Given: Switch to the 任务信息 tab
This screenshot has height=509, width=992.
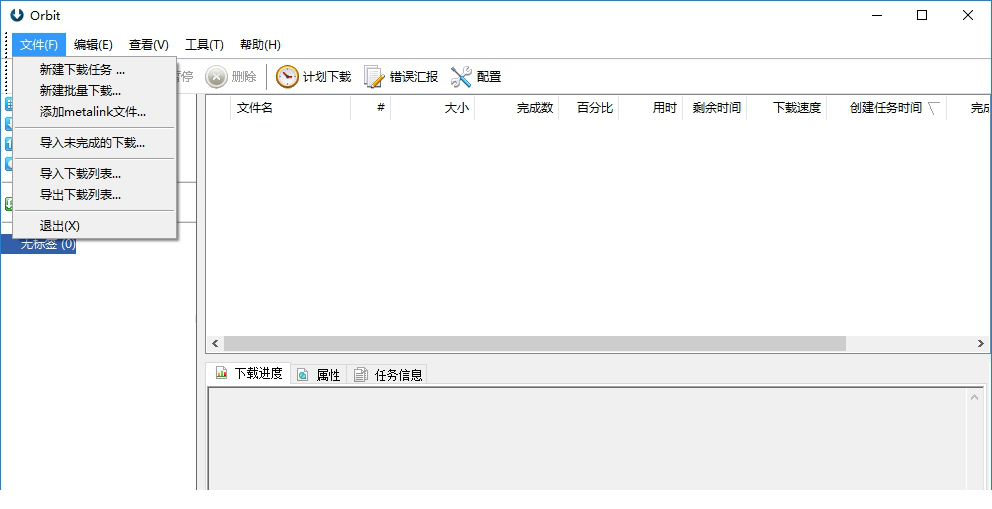Looking at the screenshot, I should (x=388, y=375).
